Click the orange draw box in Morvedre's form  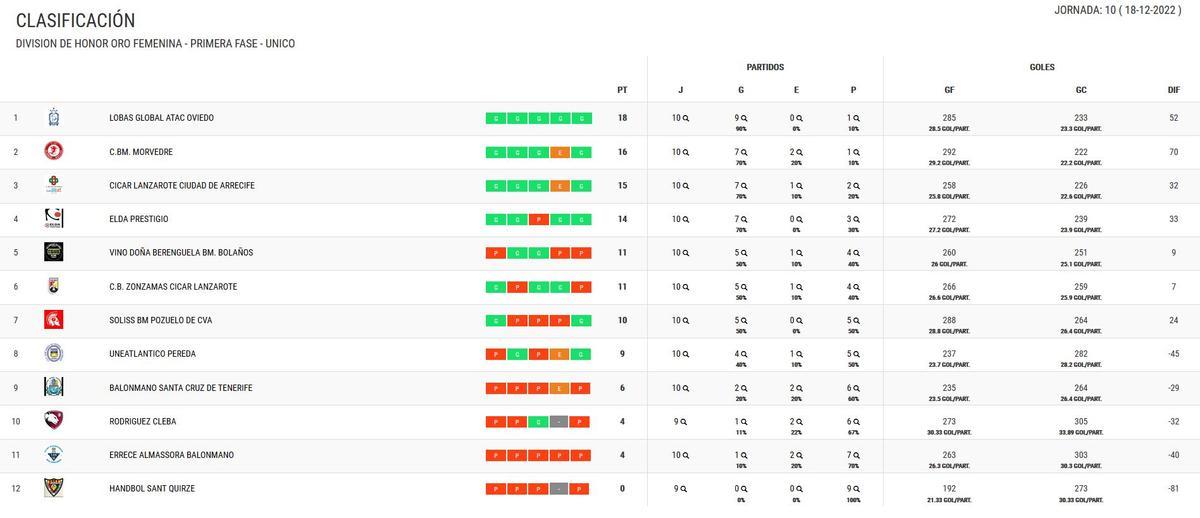560,152
